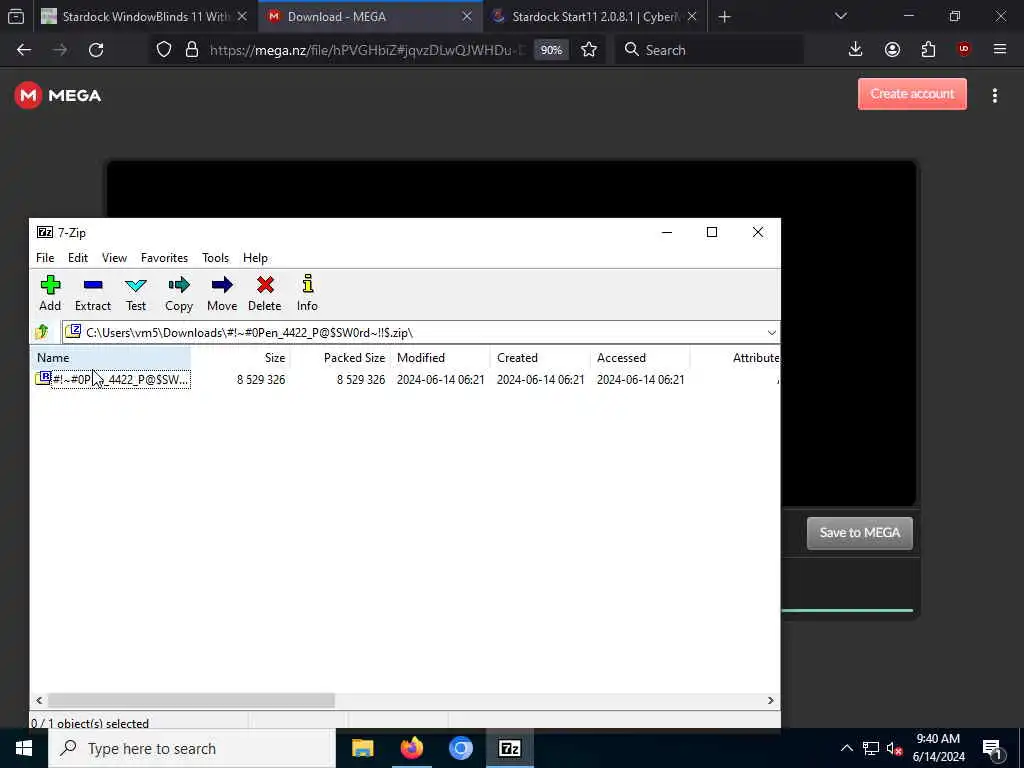Expand the 7-Zip path history dropdown
The height and width of the screenshot is (768, 1024).
point(771,332)
